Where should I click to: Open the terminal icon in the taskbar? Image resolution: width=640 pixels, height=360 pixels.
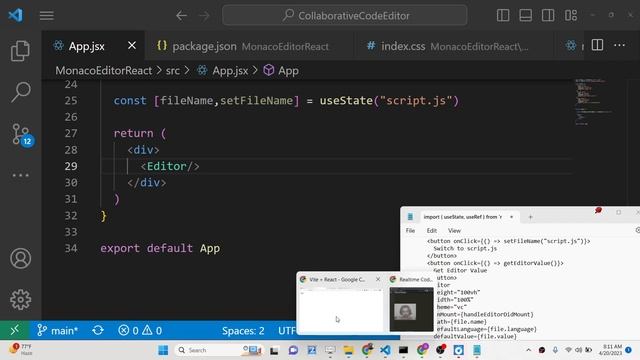click(404, 350)
